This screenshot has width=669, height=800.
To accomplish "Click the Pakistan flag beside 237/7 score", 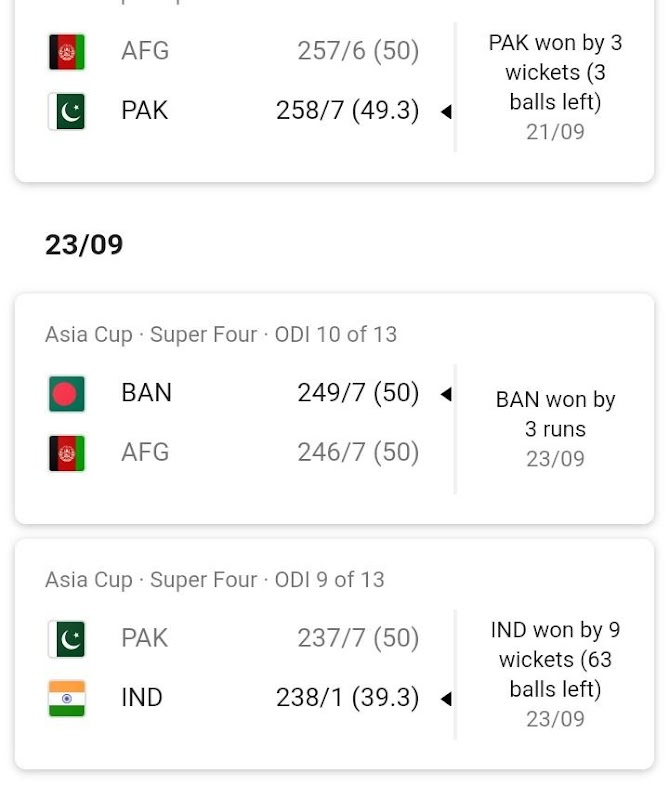I will tap(67, 639).
